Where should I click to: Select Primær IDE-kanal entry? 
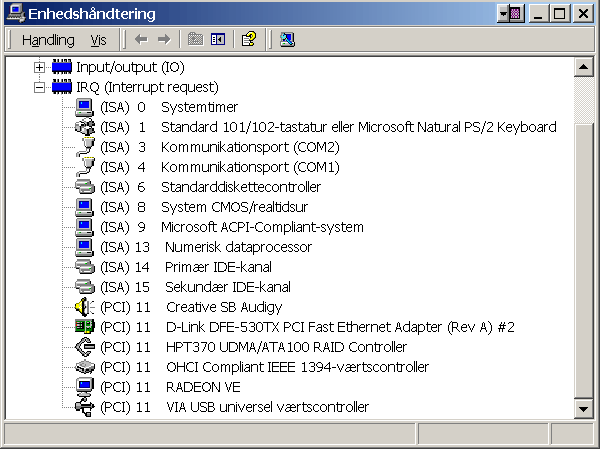218,267
